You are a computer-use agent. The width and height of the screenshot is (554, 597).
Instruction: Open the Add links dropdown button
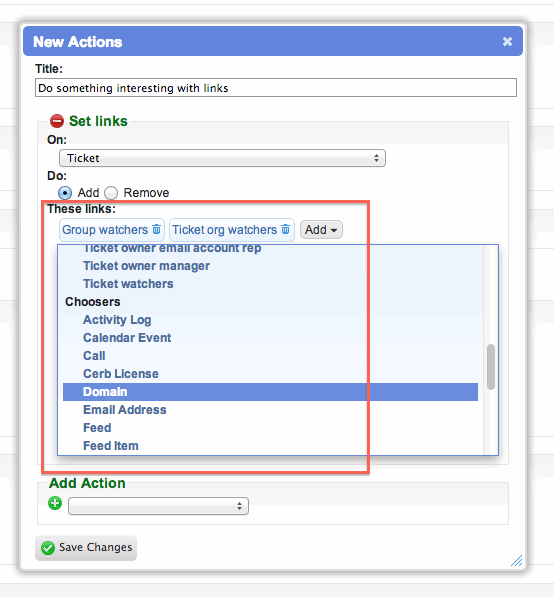tap(321, 230)
